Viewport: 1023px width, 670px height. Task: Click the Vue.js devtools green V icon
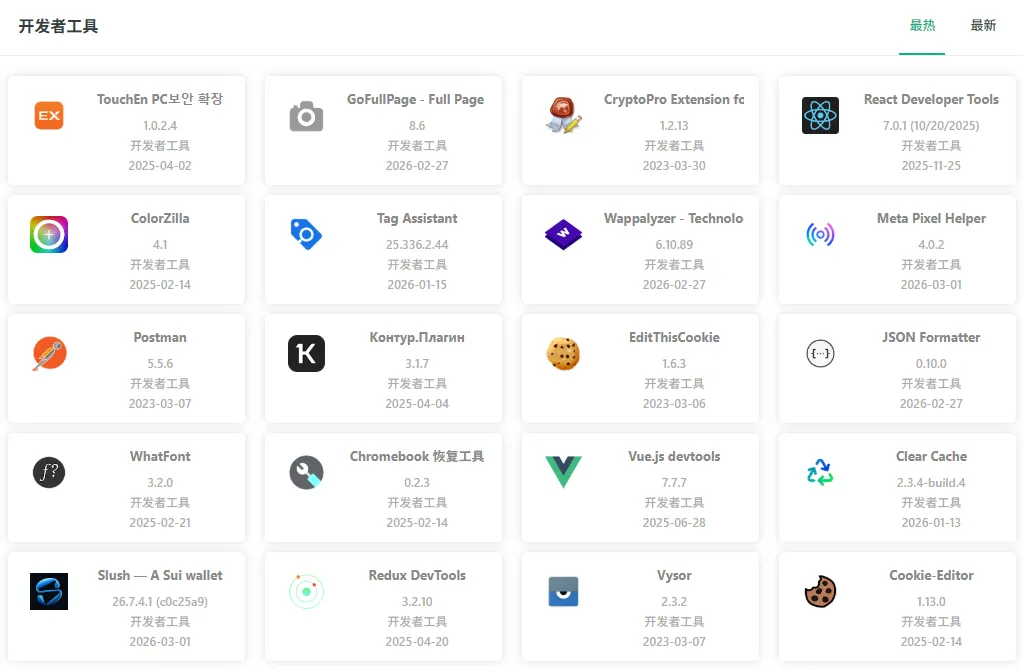(x=563, y=472)
